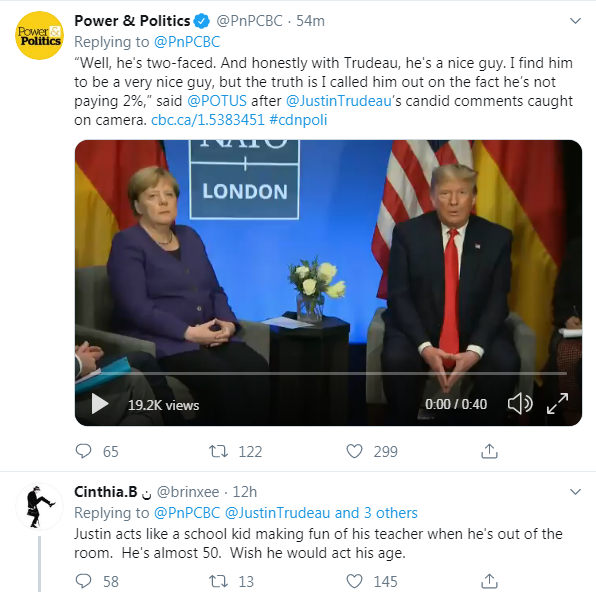Open @JustinTrudeau mention in tweet text

pos(339,101)
